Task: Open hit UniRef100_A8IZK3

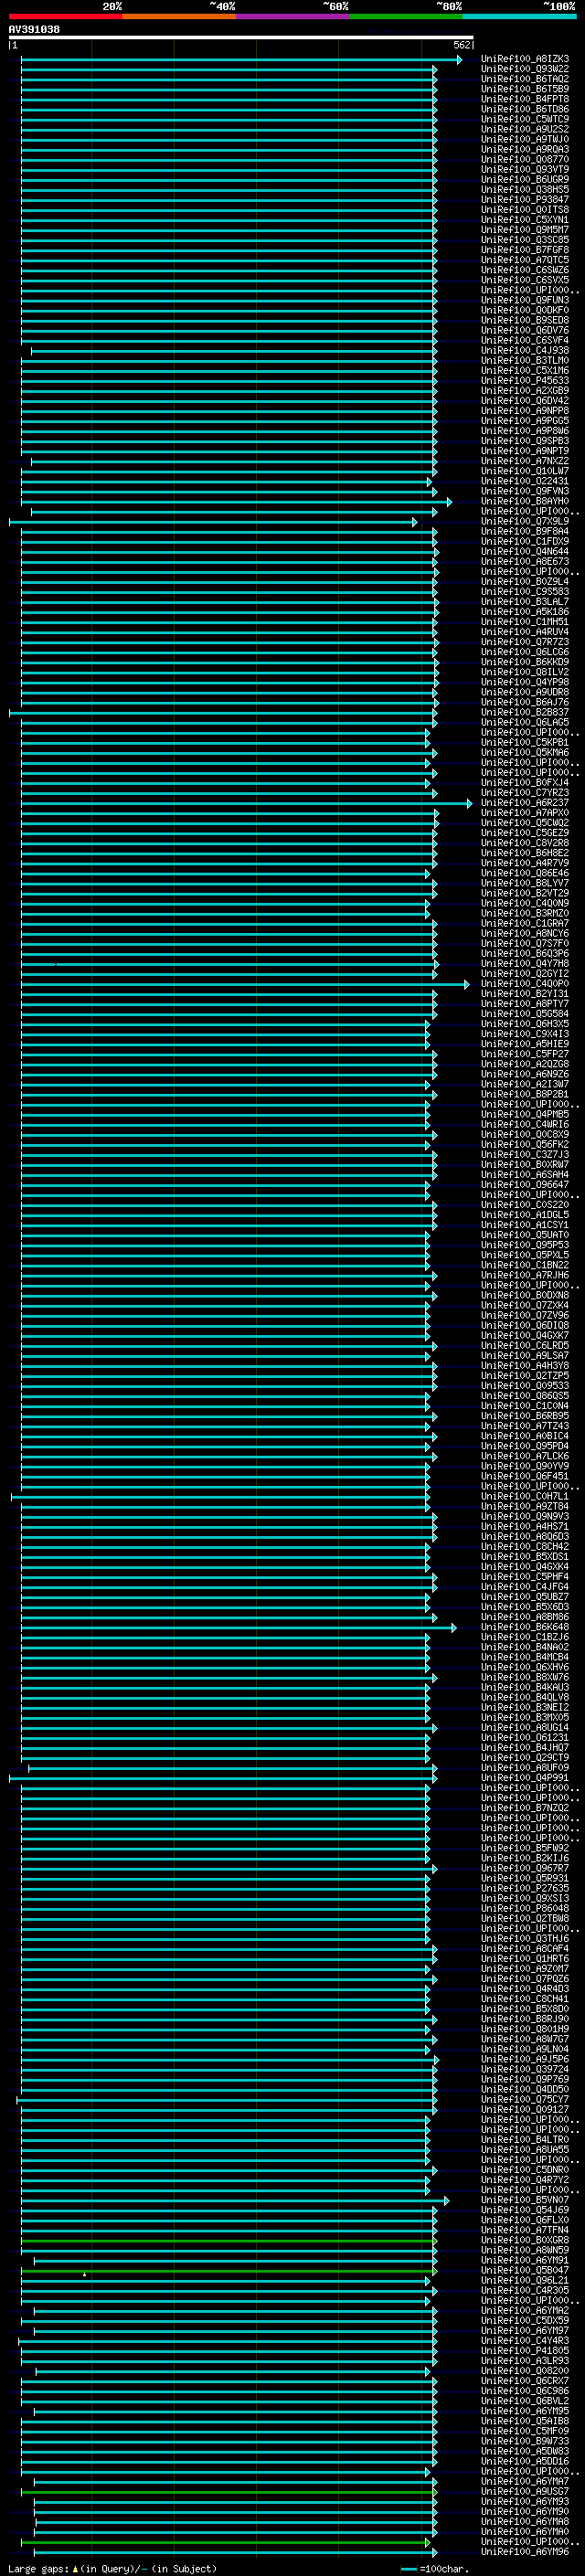Action: click(525, 59)
